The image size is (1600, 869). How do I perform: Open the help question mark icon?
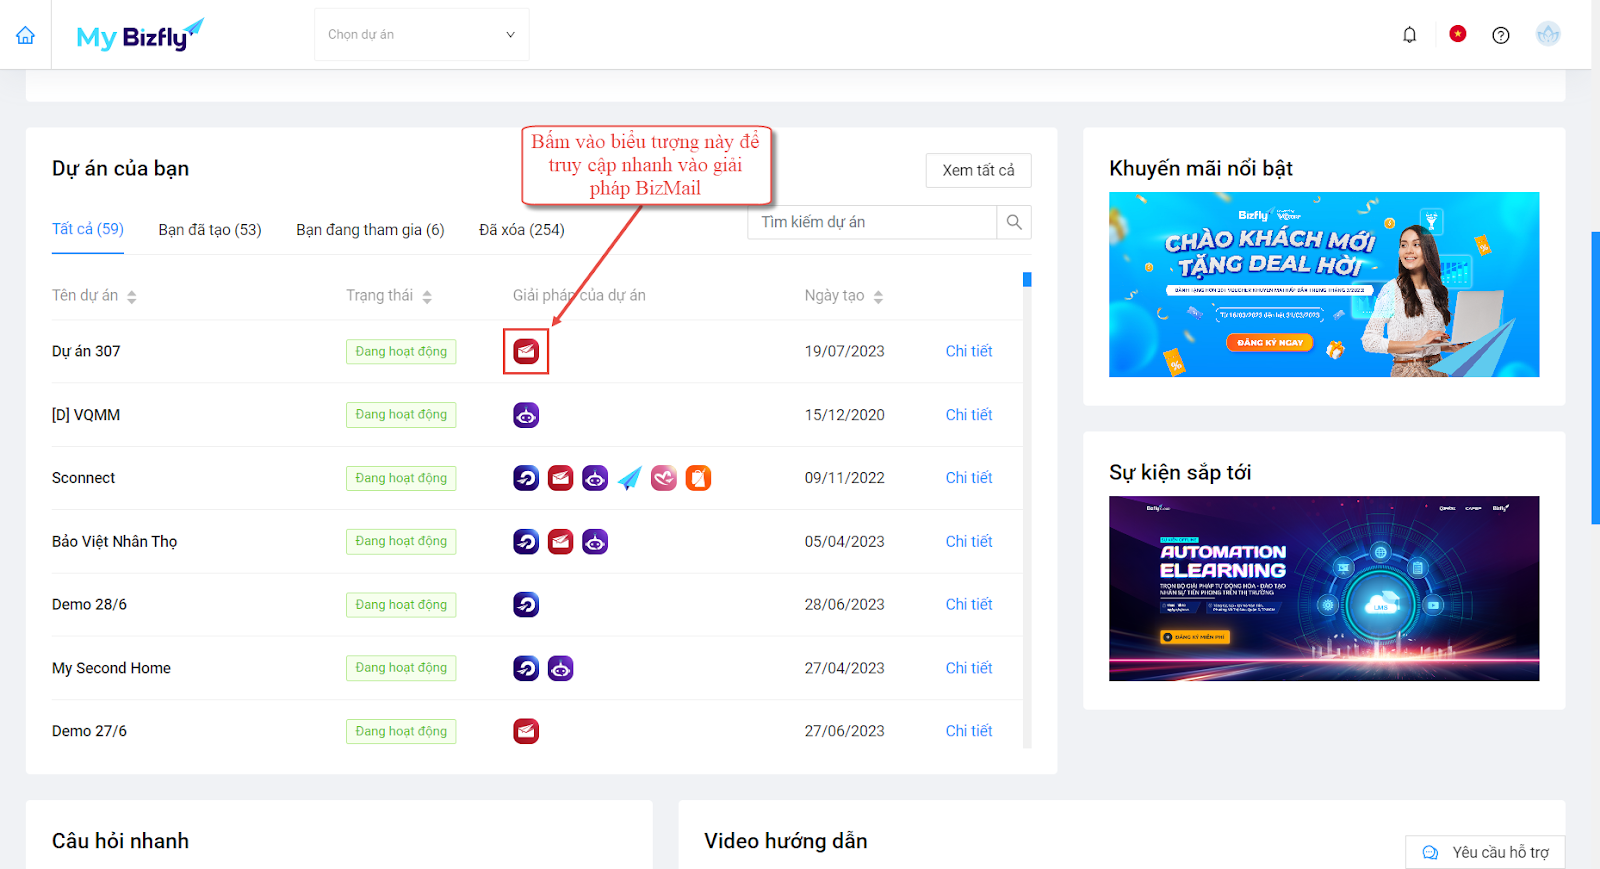[1501, 35]
